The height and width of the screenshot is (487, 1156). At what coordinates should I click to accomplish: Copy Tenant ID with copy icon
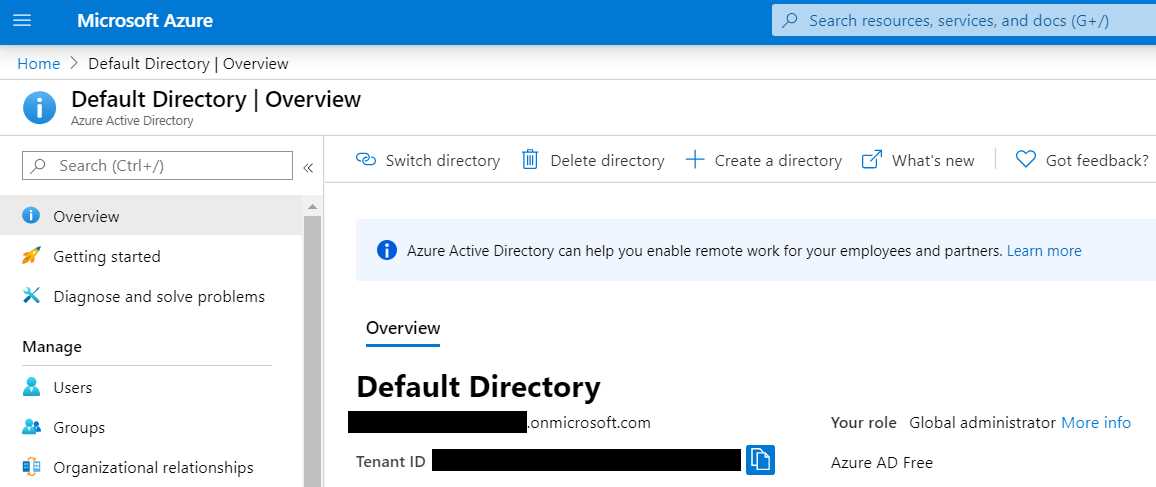point(760,460)
